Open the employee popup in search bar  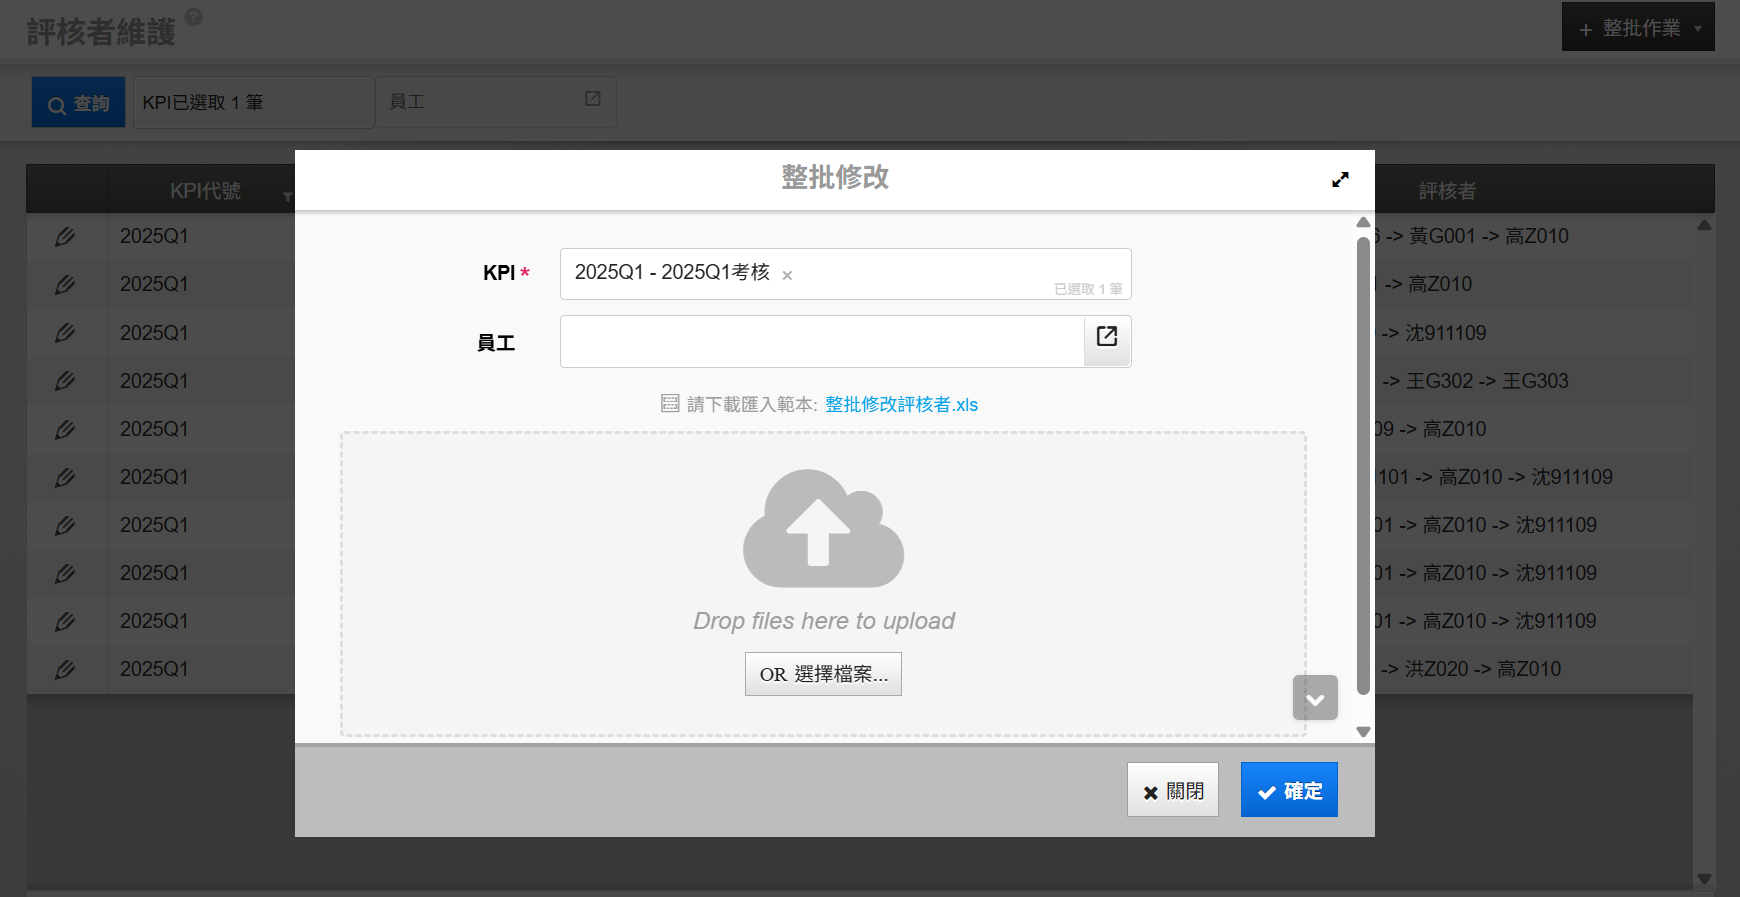(x=592, y=99)
